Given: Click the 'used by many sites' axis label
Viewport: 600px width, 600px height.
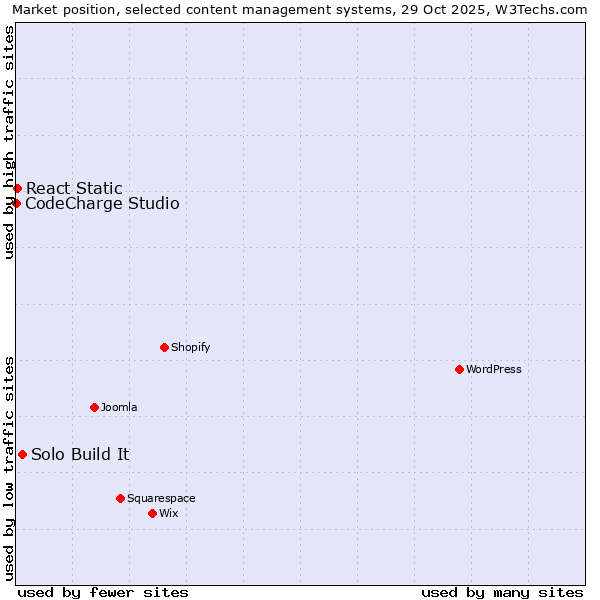Looking at the screenshot, I should [x=502, y=592].
